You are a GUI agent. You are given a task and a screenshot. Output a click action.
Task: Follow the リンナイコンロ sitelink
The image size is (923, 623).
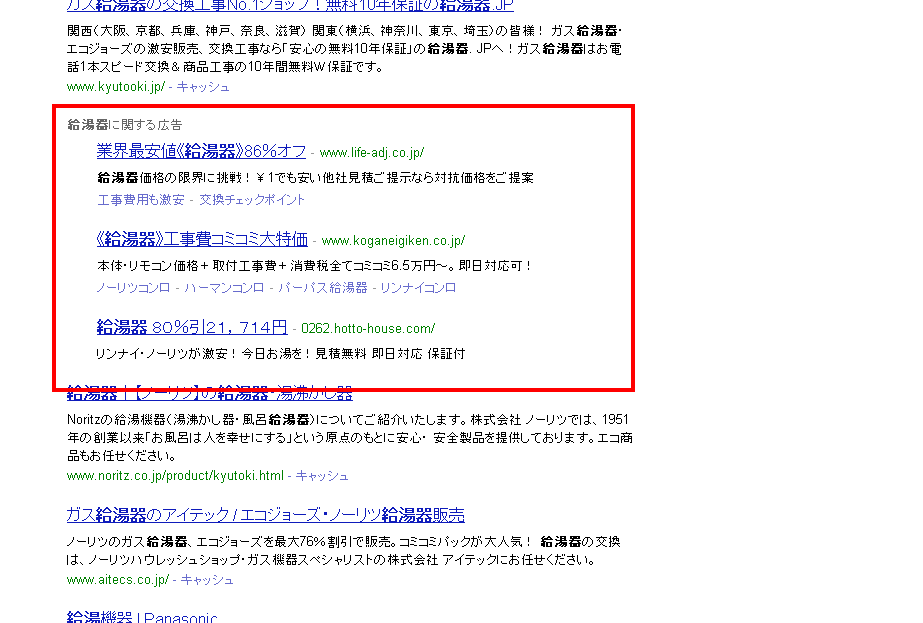(x=418, y=287)
